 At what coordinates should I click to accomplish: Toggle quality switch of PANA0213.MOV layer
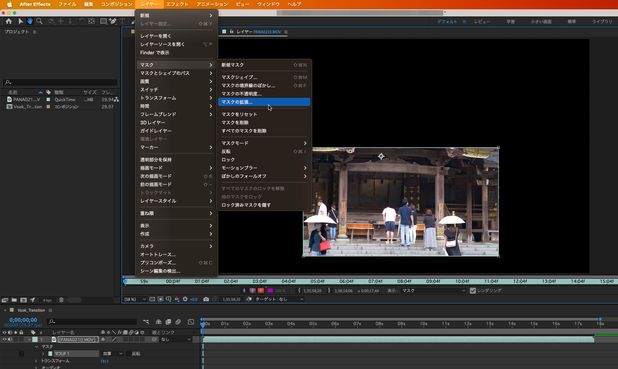click(114, 339)
